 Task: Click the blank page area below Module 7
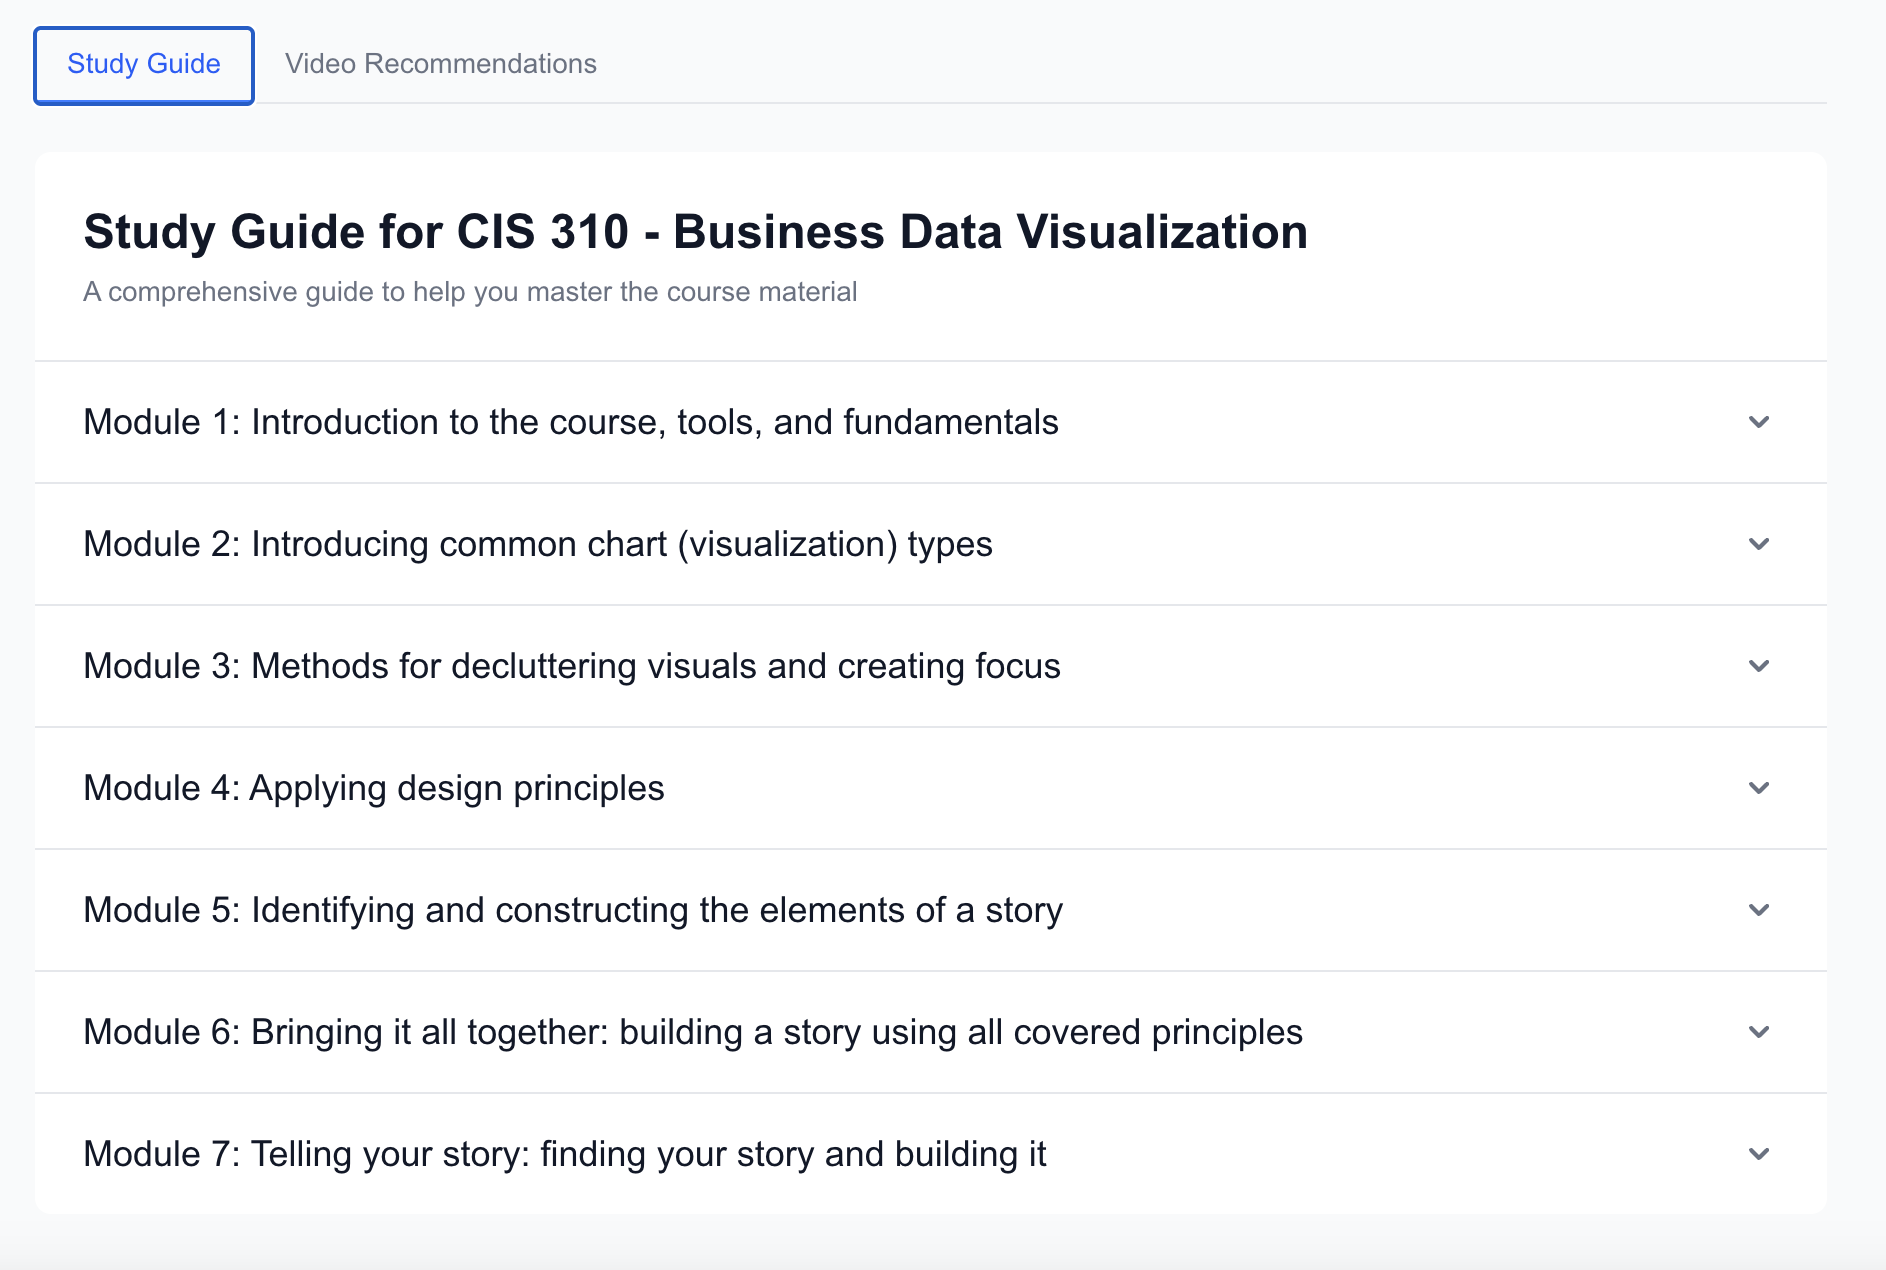click(940, 1245)
